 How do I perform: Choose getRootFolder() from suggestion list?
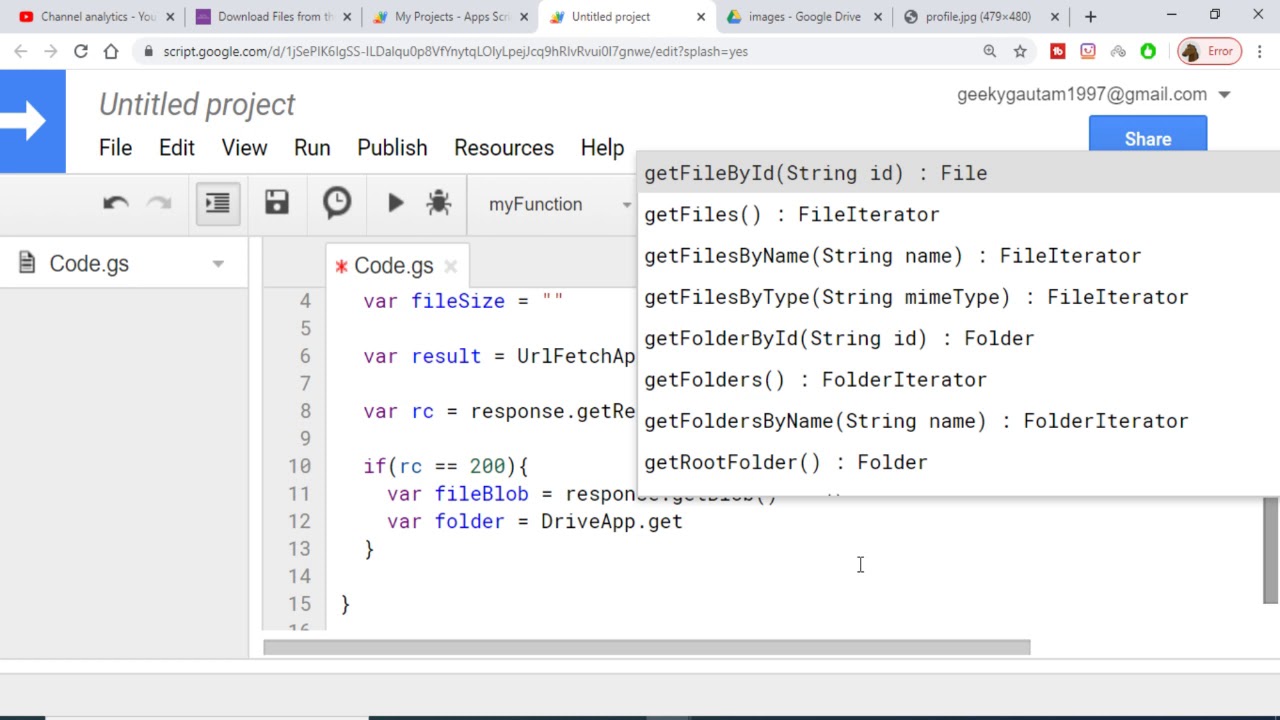[x=786, y=462]
